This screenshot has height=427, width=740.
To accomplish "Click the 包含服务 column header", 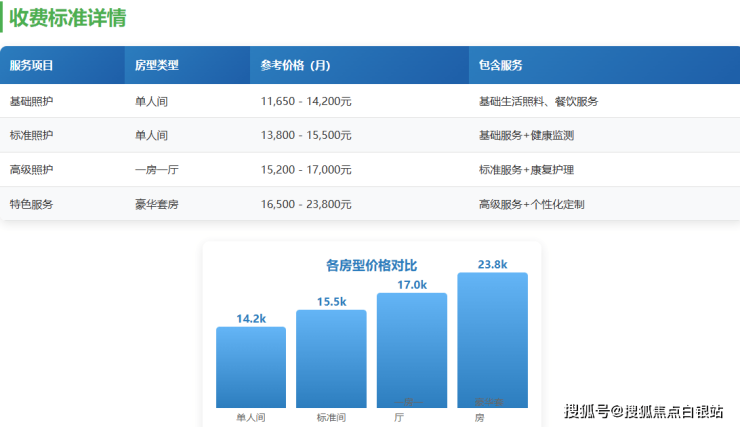I will click(500, 66).
